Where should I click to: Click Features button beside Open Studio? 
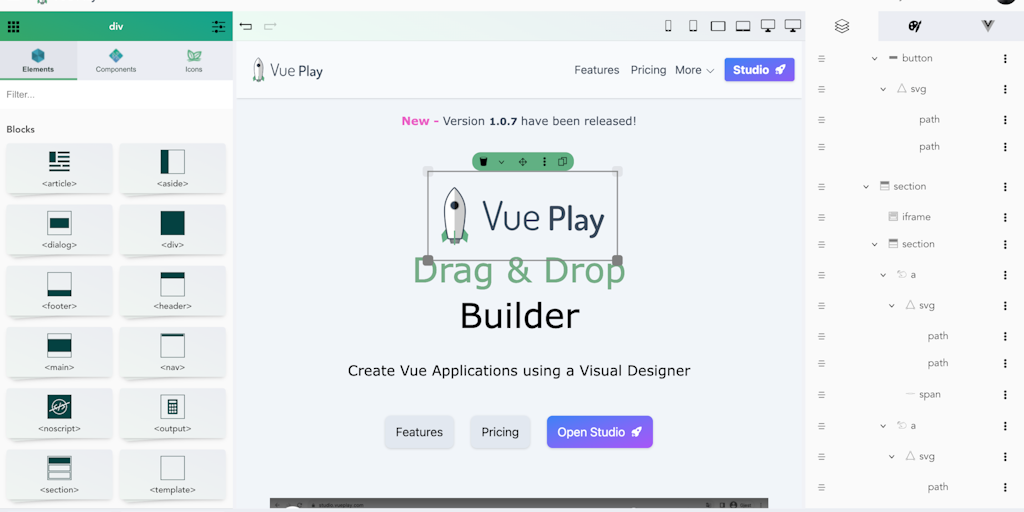point(419,432)
